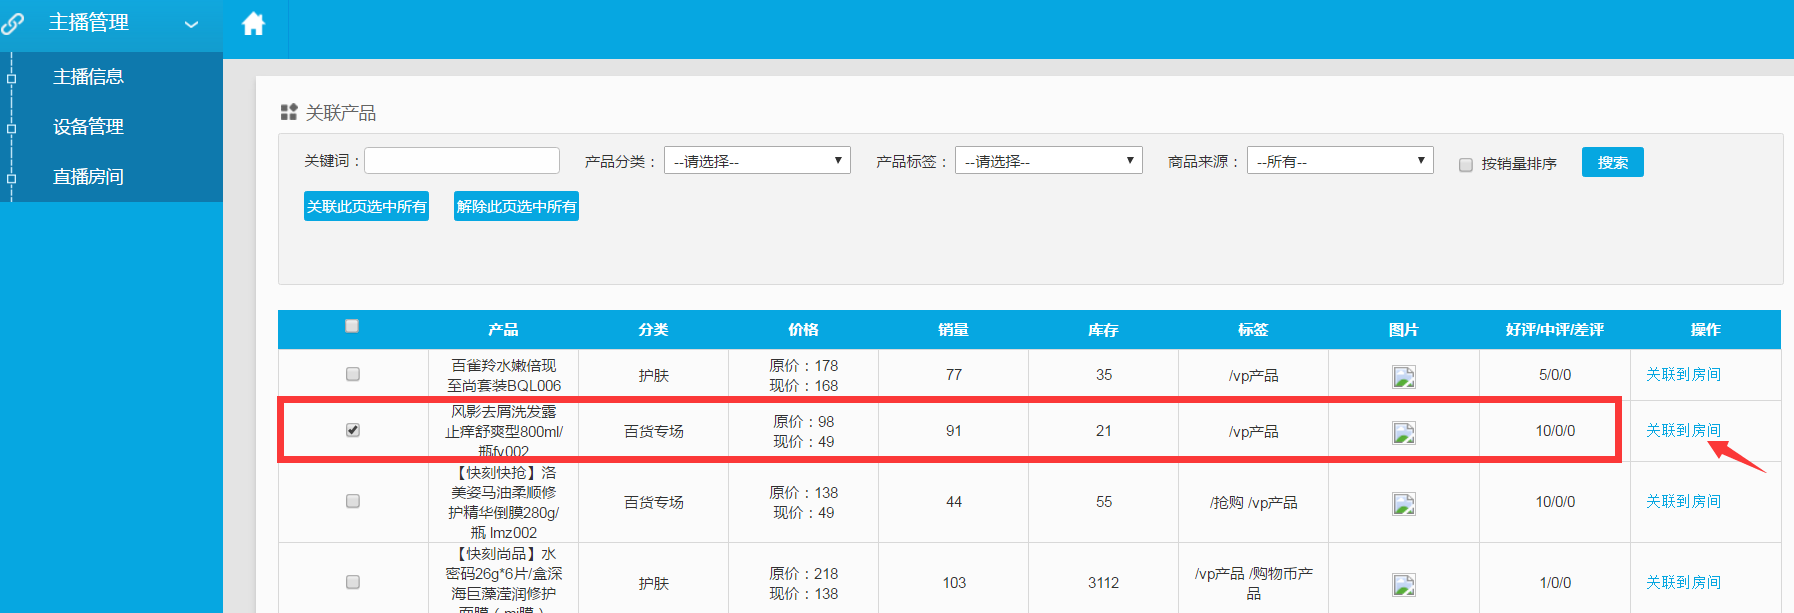The height and width of the screenshot is (613, 1794).
Task: Open product image for 风影去屑洗发露 row
Action: click(1404, 433)
